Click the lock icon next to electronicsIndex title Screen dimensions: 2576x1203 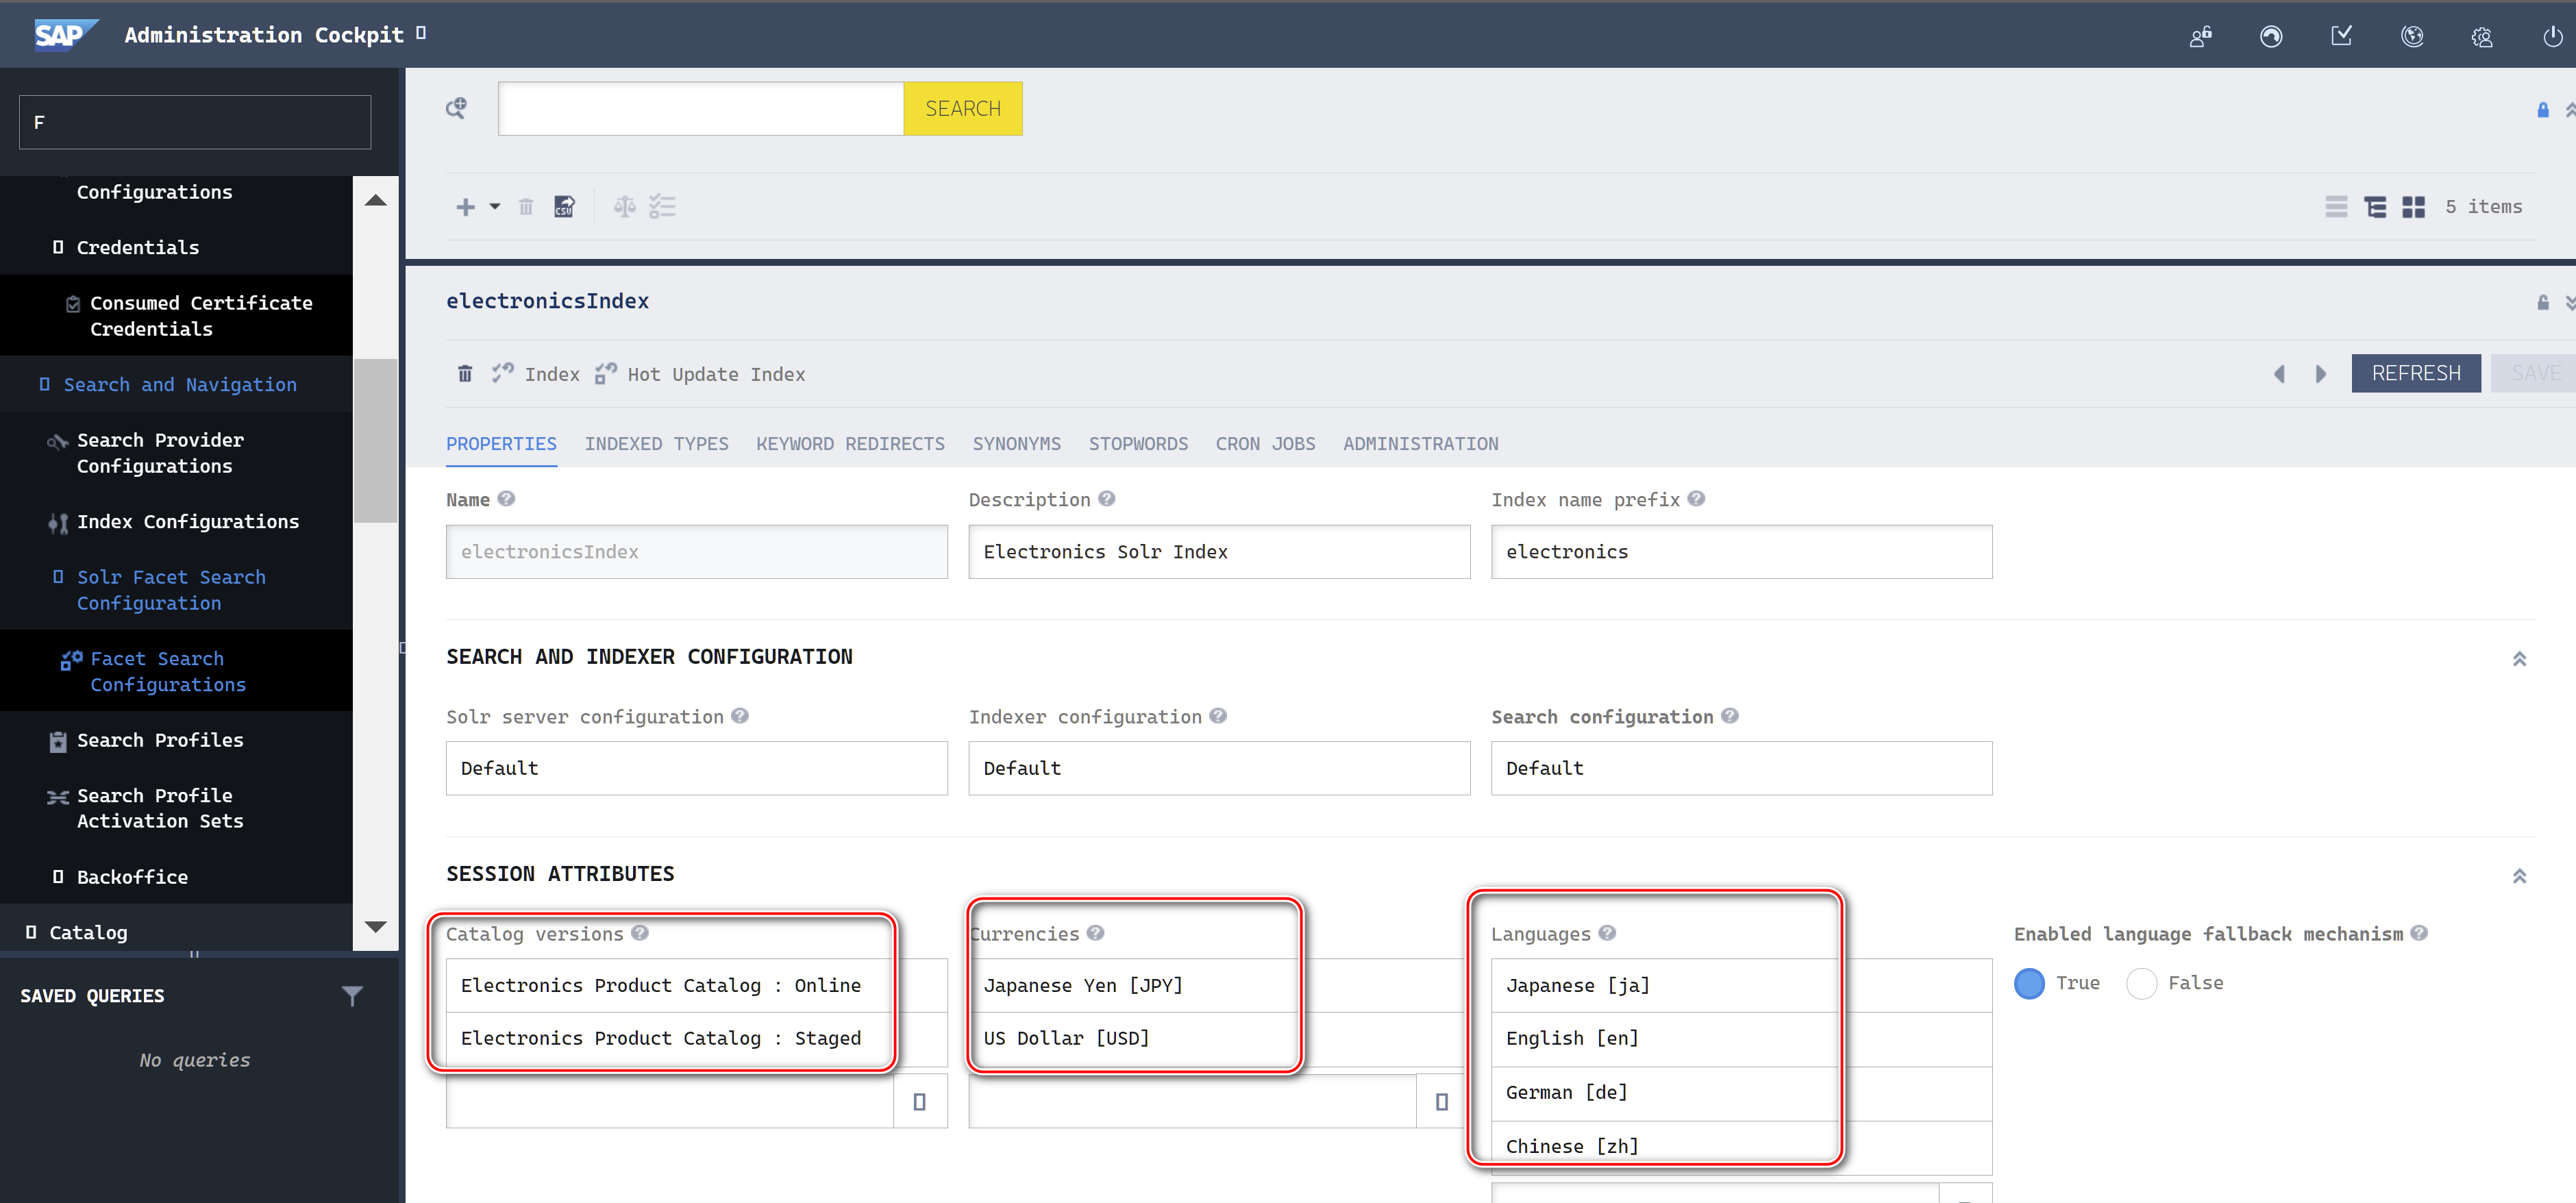pos(2542,302)
